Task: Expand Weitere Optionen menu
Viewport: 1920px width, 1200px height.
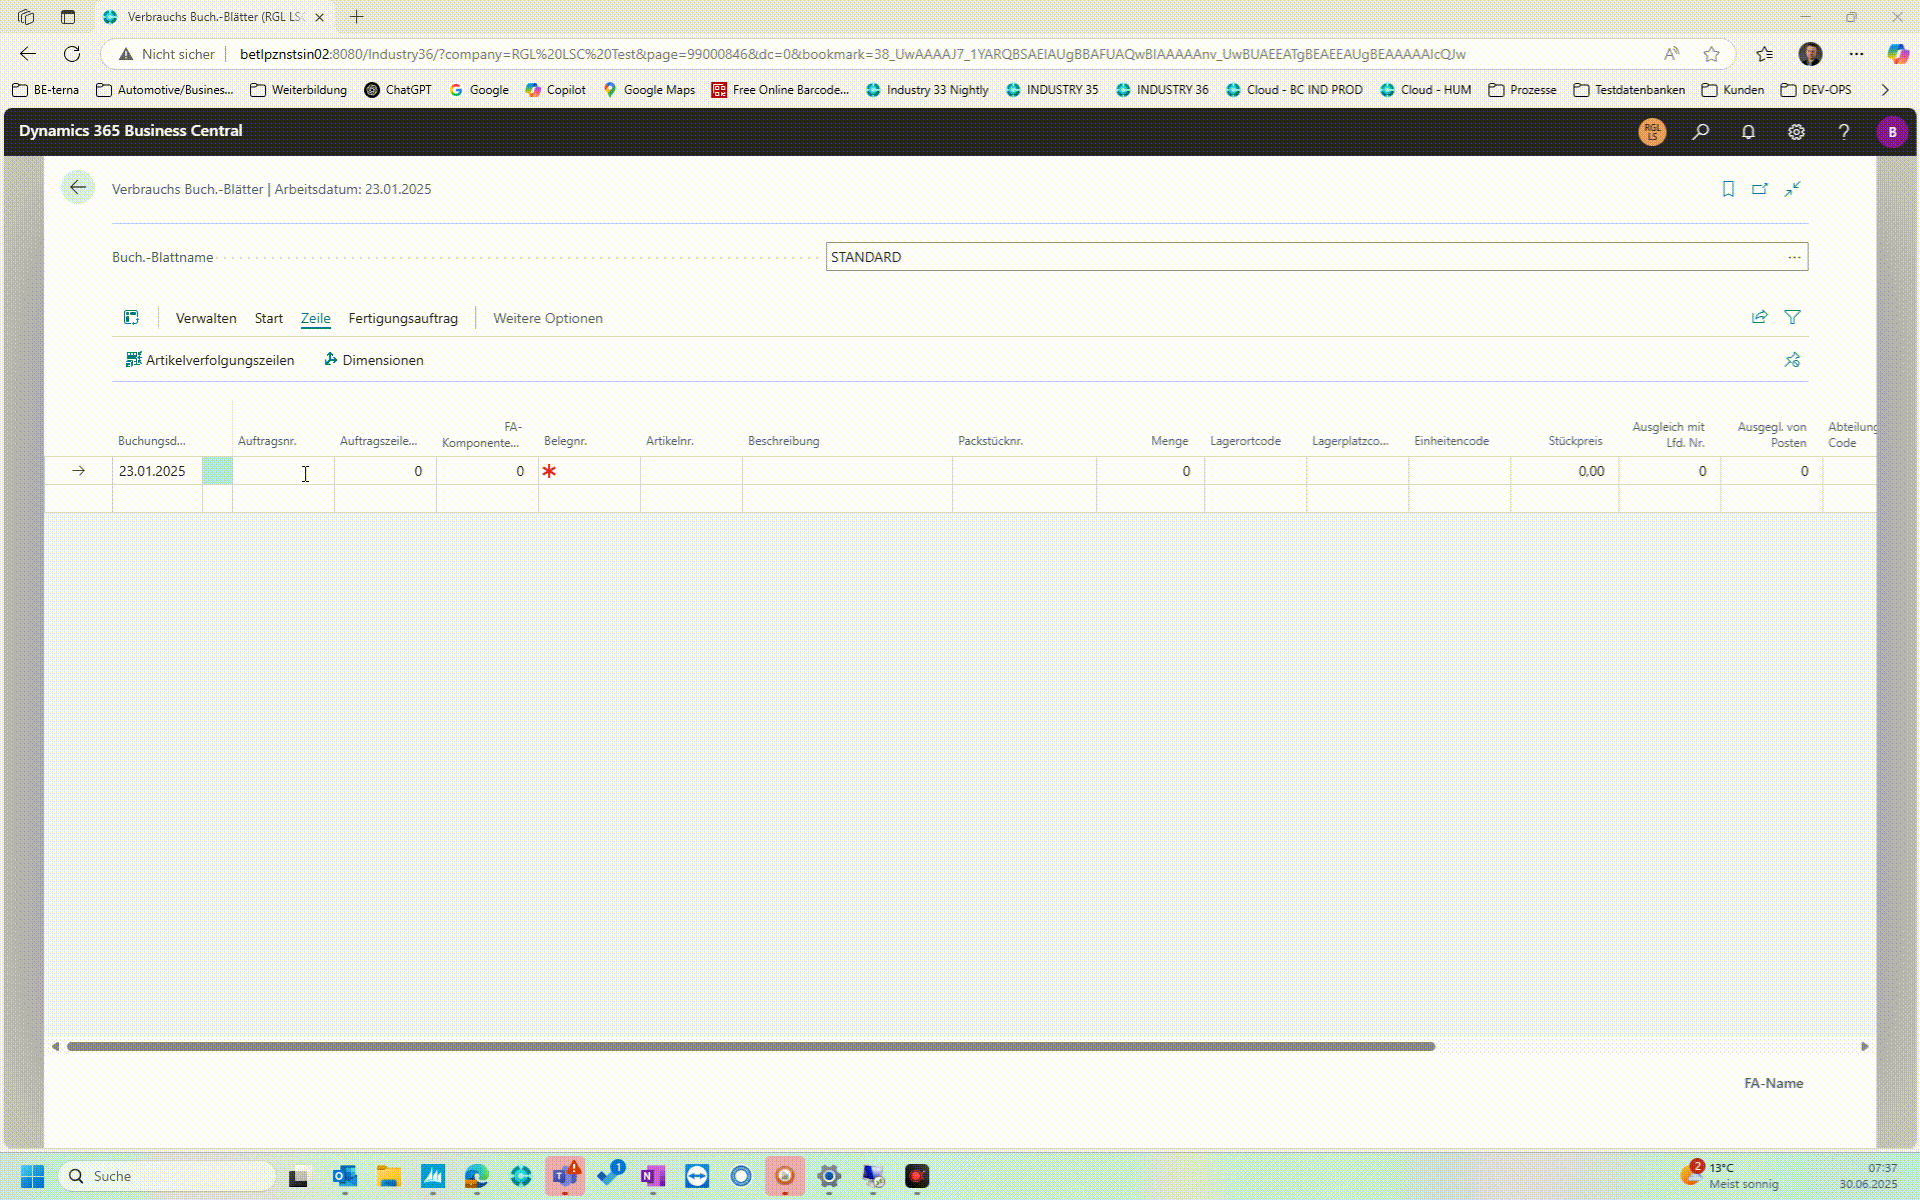Action: (x=547, y=318)
